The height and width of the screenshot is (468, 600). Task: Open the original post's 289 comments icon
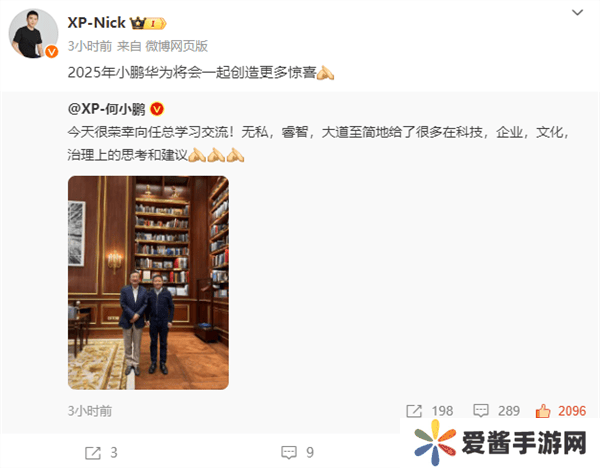click(481, 411)
